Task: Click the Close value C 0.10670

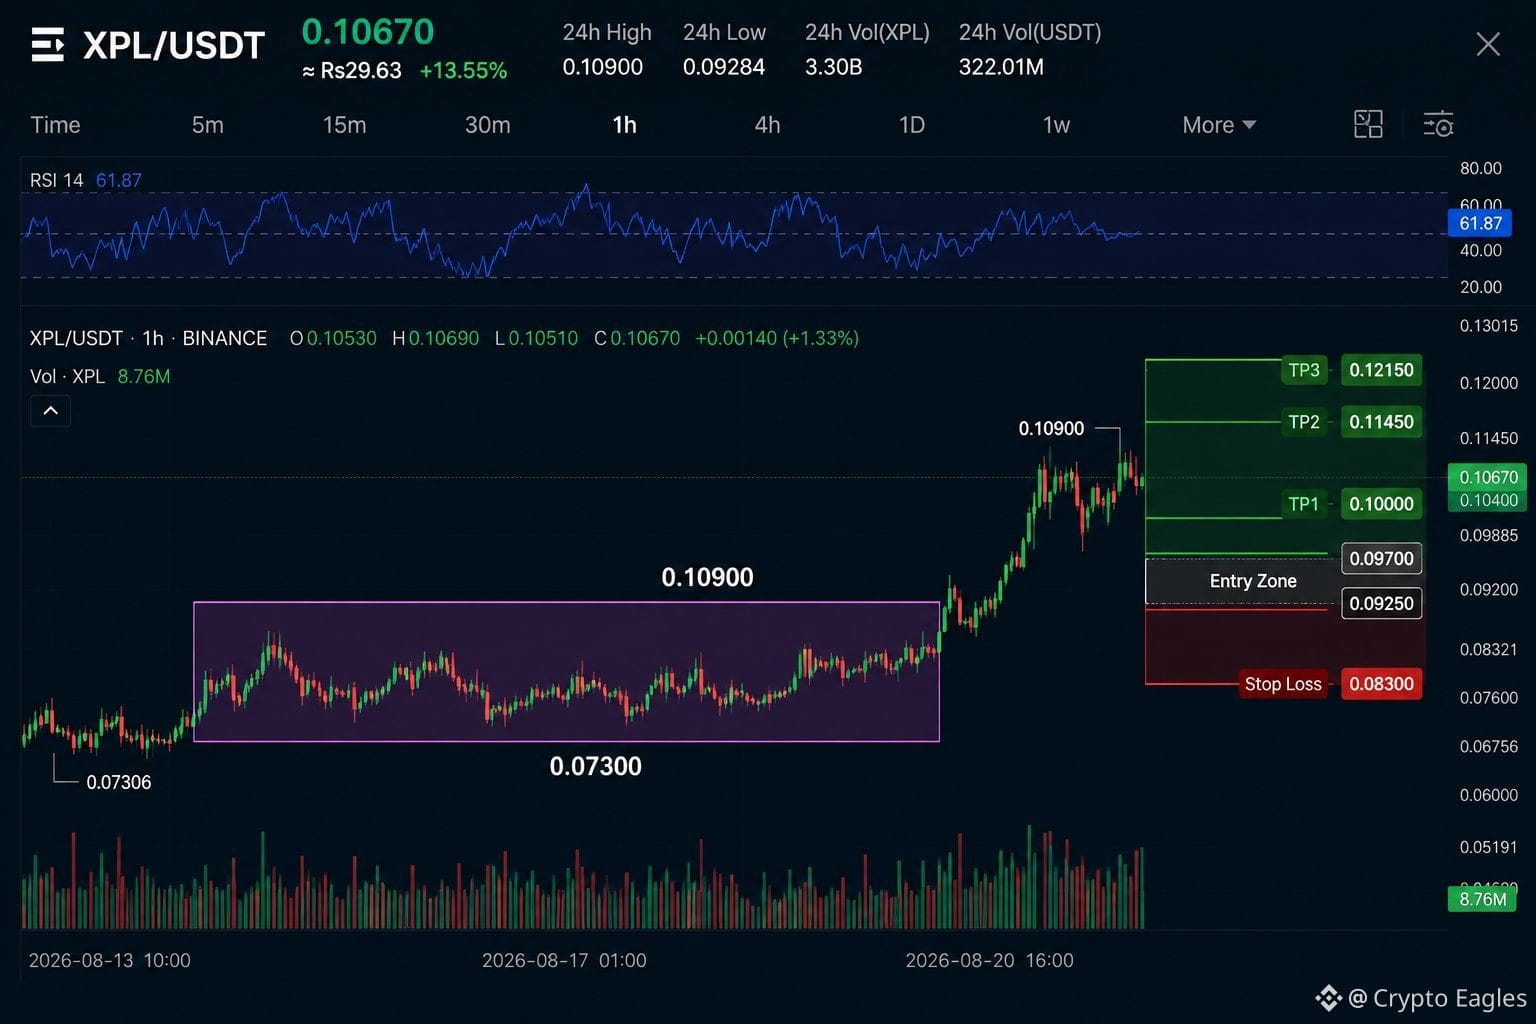Action: [x=637, y=338]
